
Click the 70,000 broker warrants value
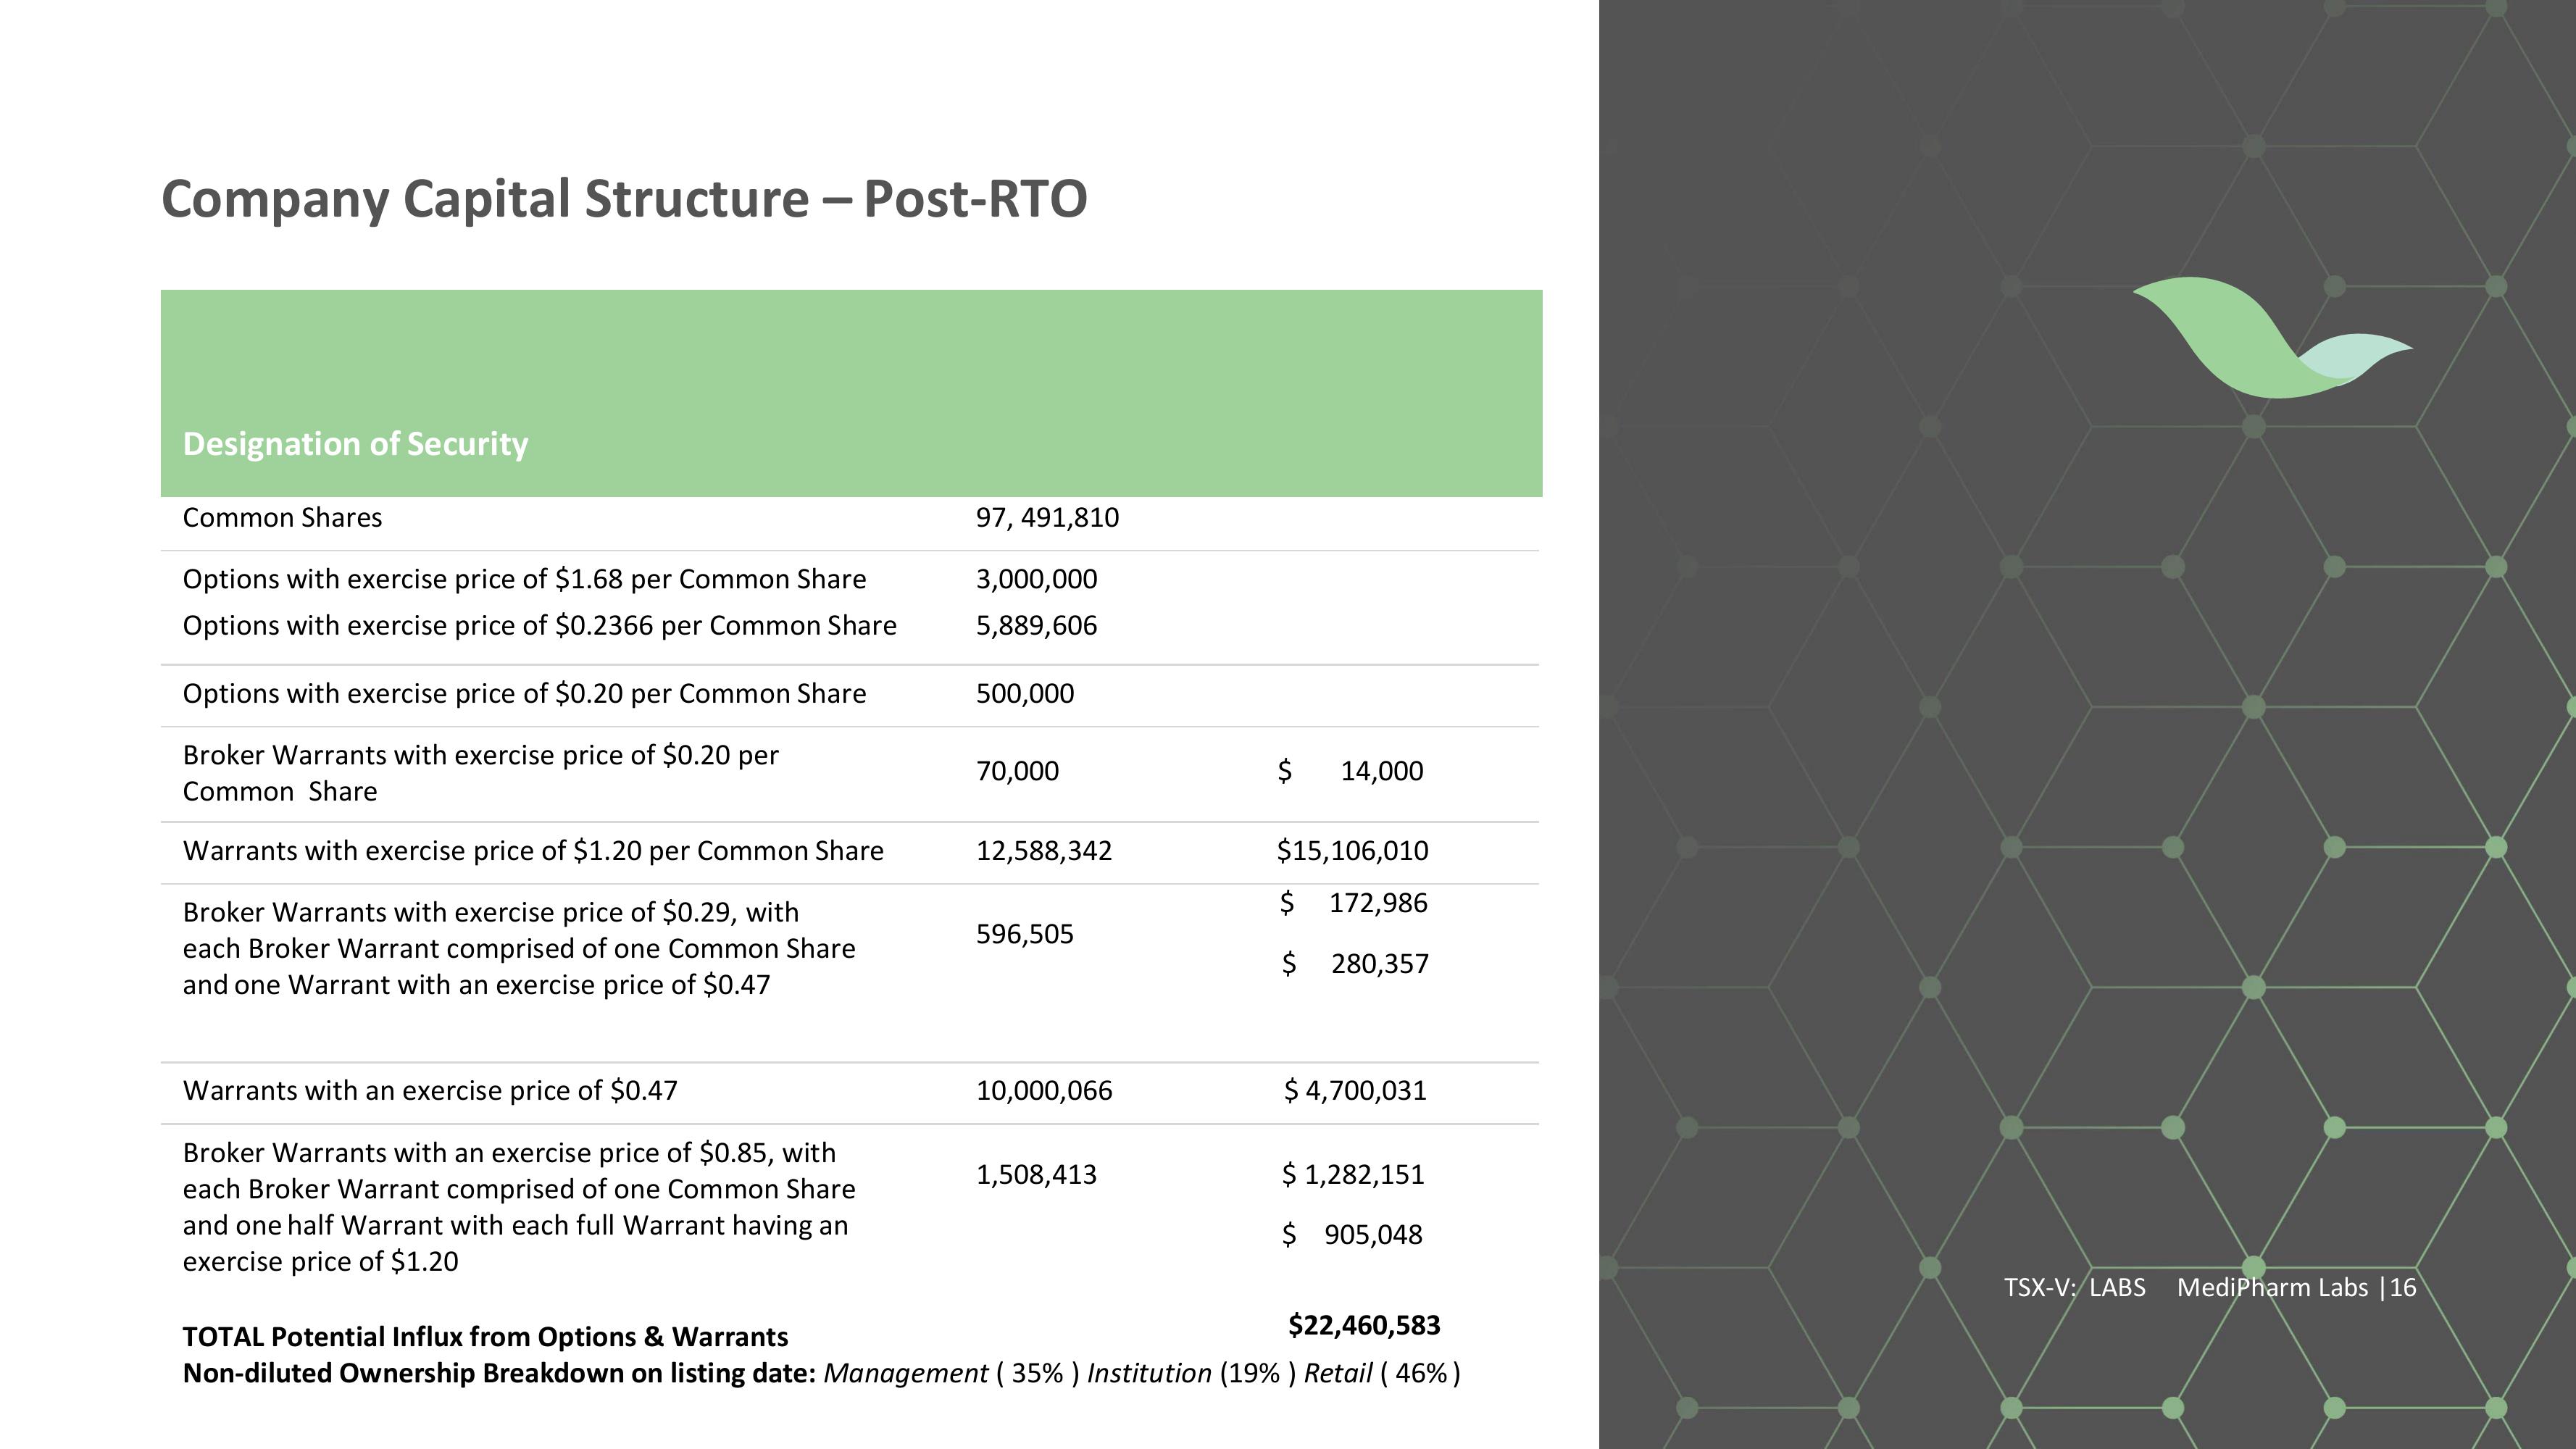(1017, 771)
